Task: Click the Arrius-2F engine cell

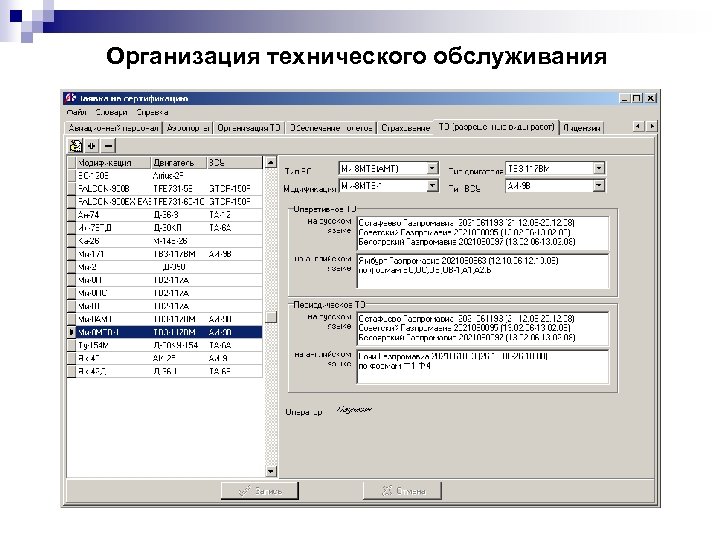Action: [179, 175]
